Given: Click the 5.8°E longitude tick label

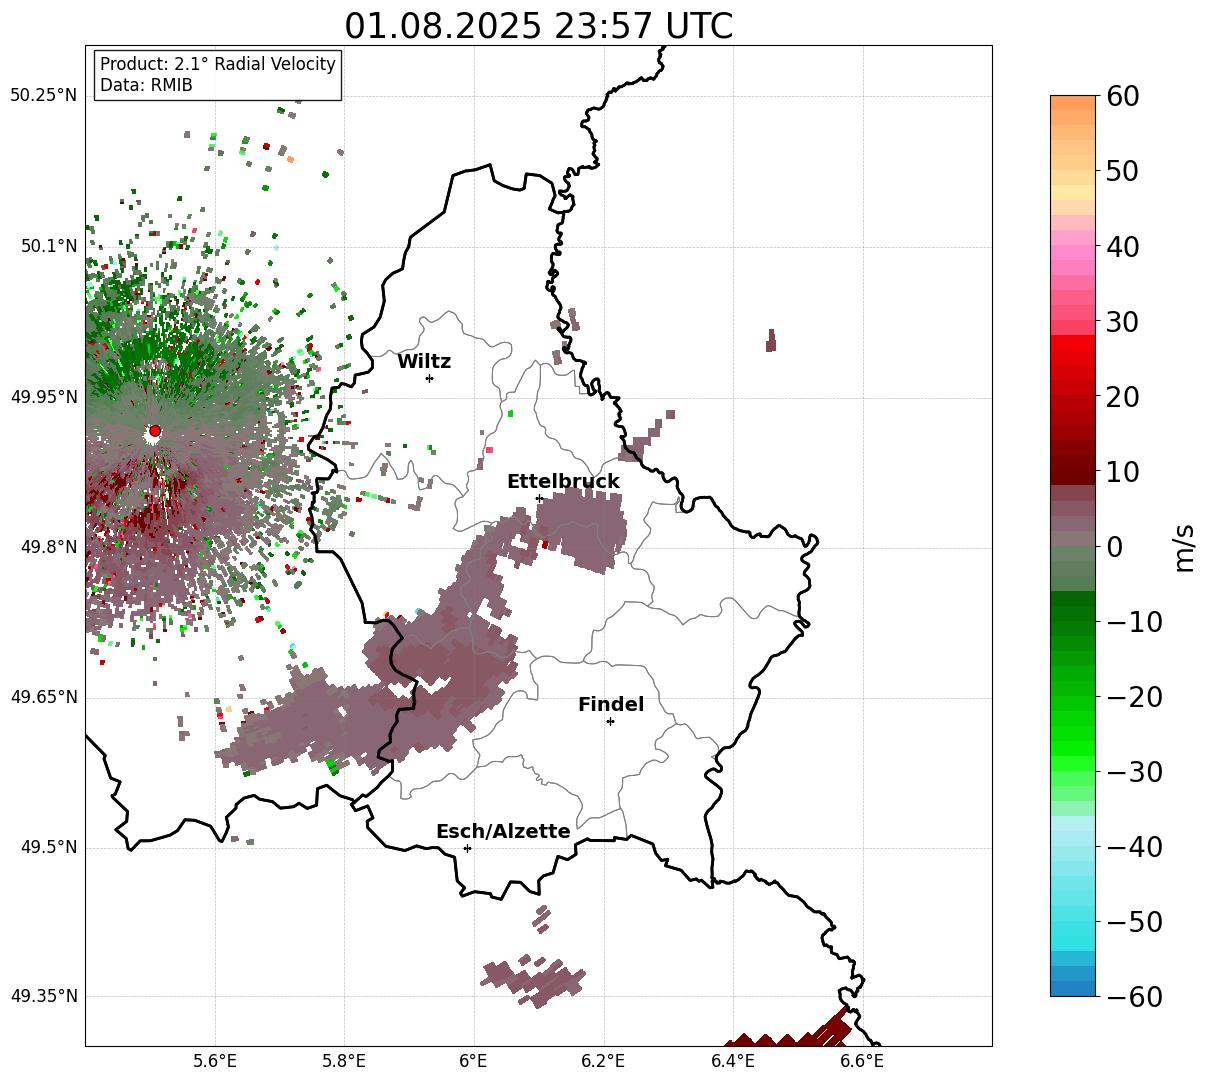Looking at the screenshot, I should (x=345, y=1061).
